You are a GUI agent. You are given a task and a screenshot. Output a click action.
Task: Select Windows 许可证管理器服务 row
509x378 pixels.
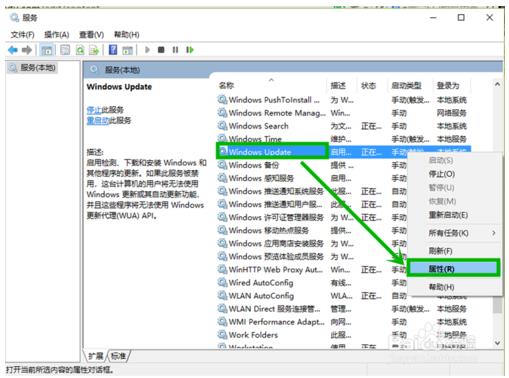[x=312, y=217]
